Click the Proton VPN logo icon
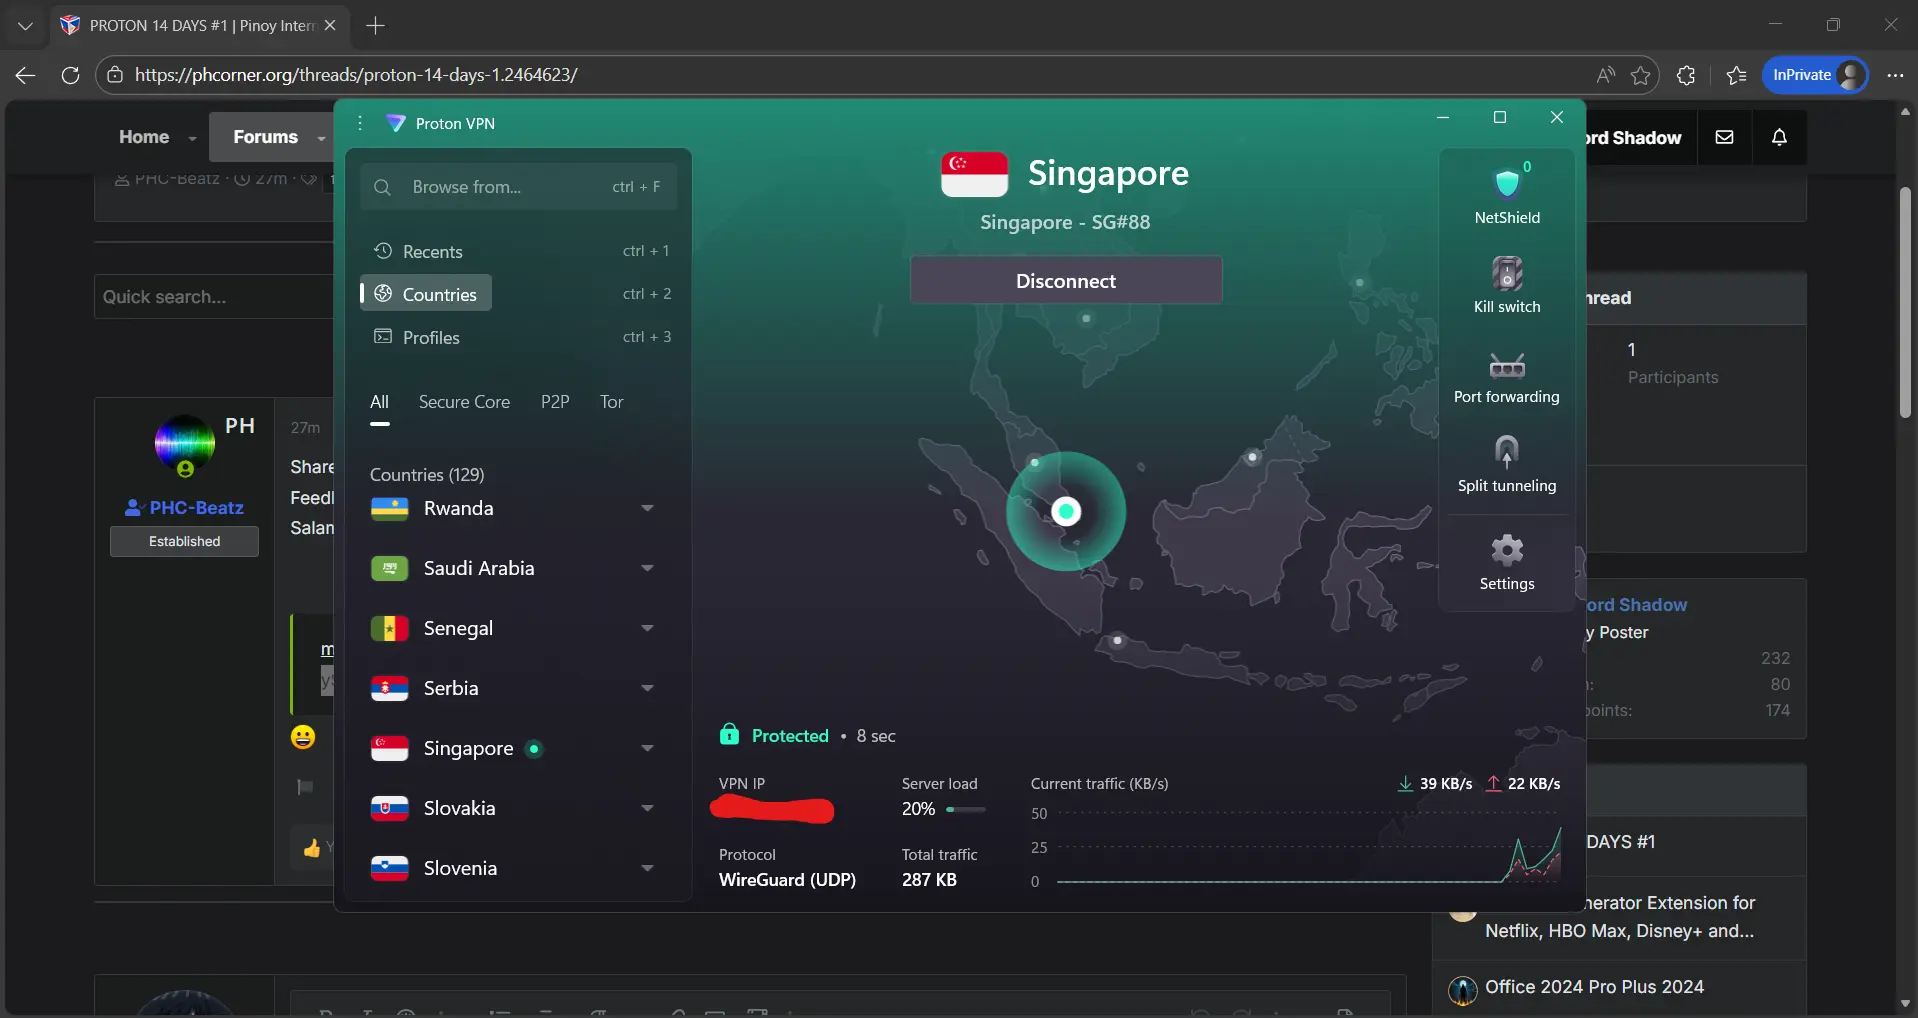 tap(396, 123)
